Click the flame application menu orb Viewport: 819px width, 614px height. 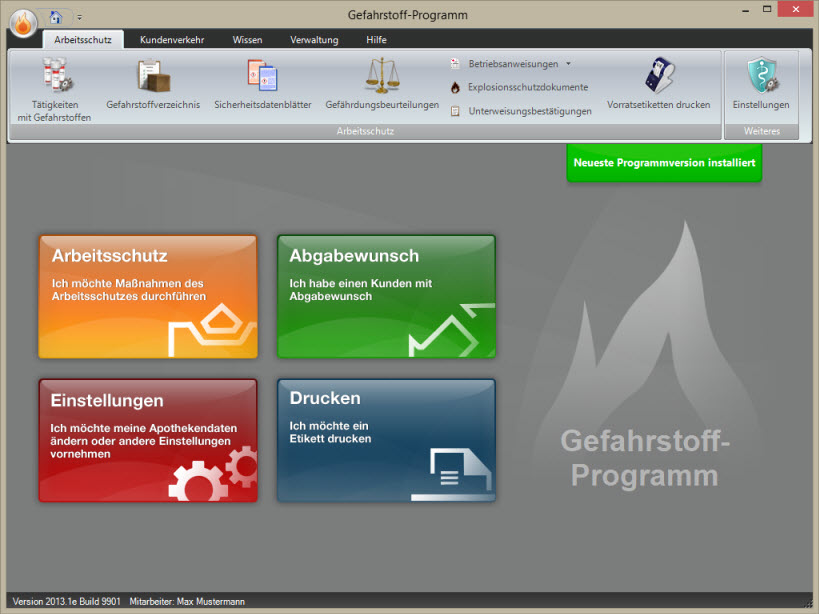[23, 23]
